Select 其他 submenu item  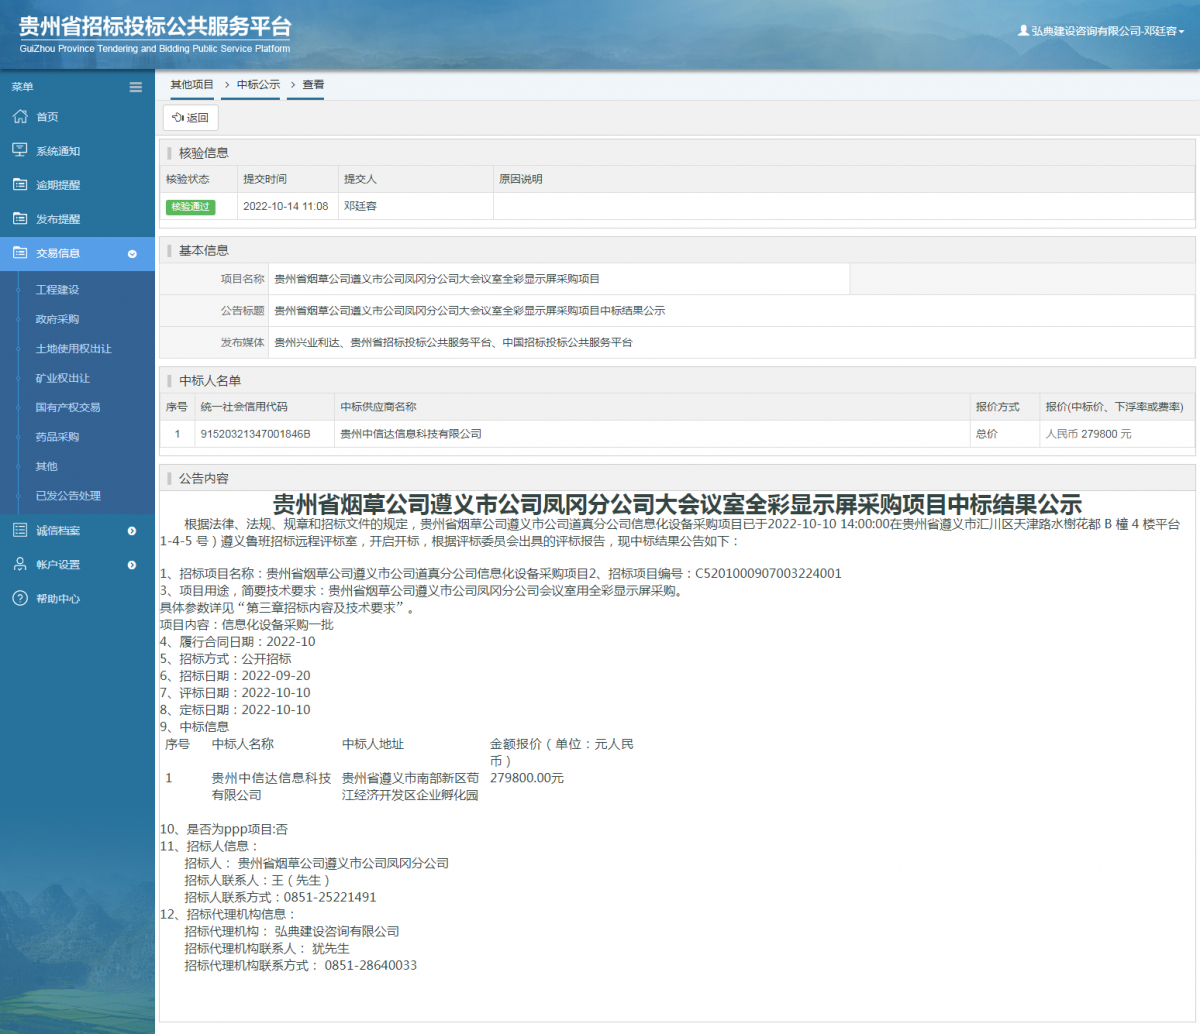coord(46,466)
